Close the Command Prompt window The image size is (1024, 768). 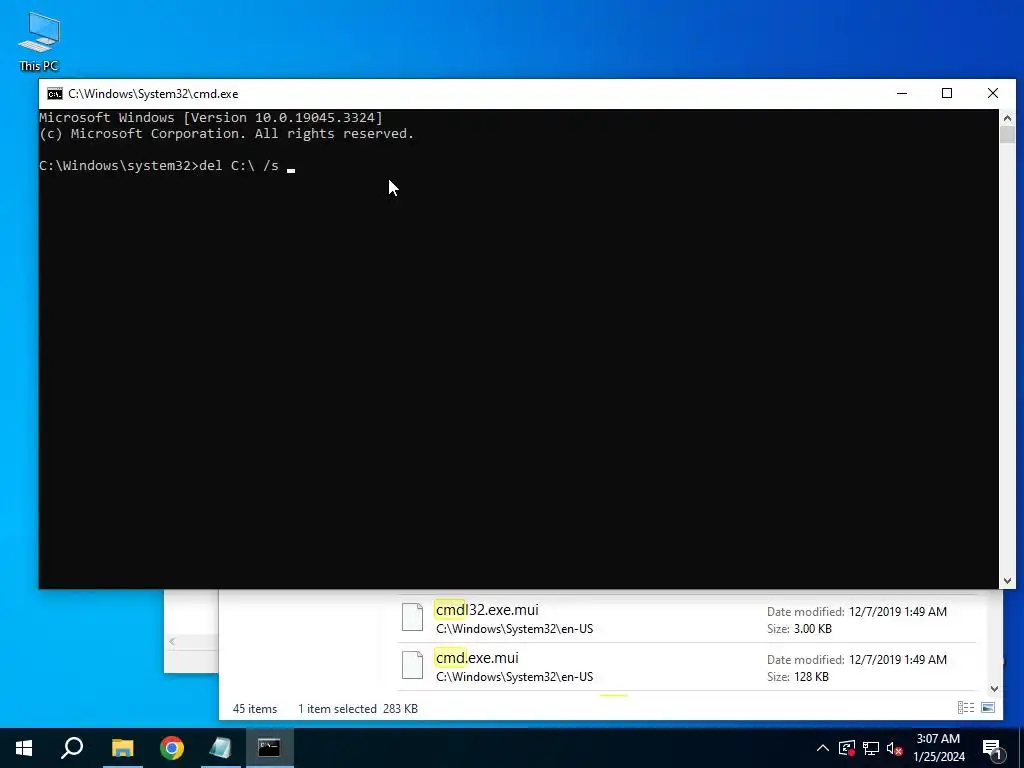pyautogui.click(x=993, y=93)
